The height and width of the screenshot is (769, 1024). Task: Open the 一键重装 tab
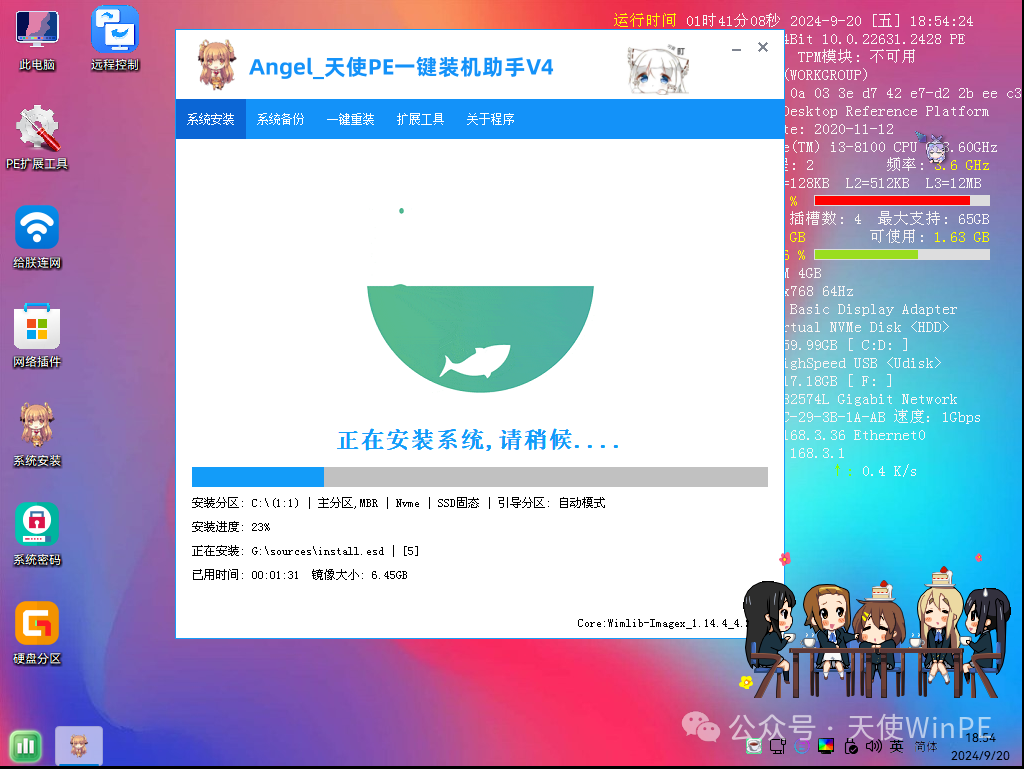click(350, 119)
